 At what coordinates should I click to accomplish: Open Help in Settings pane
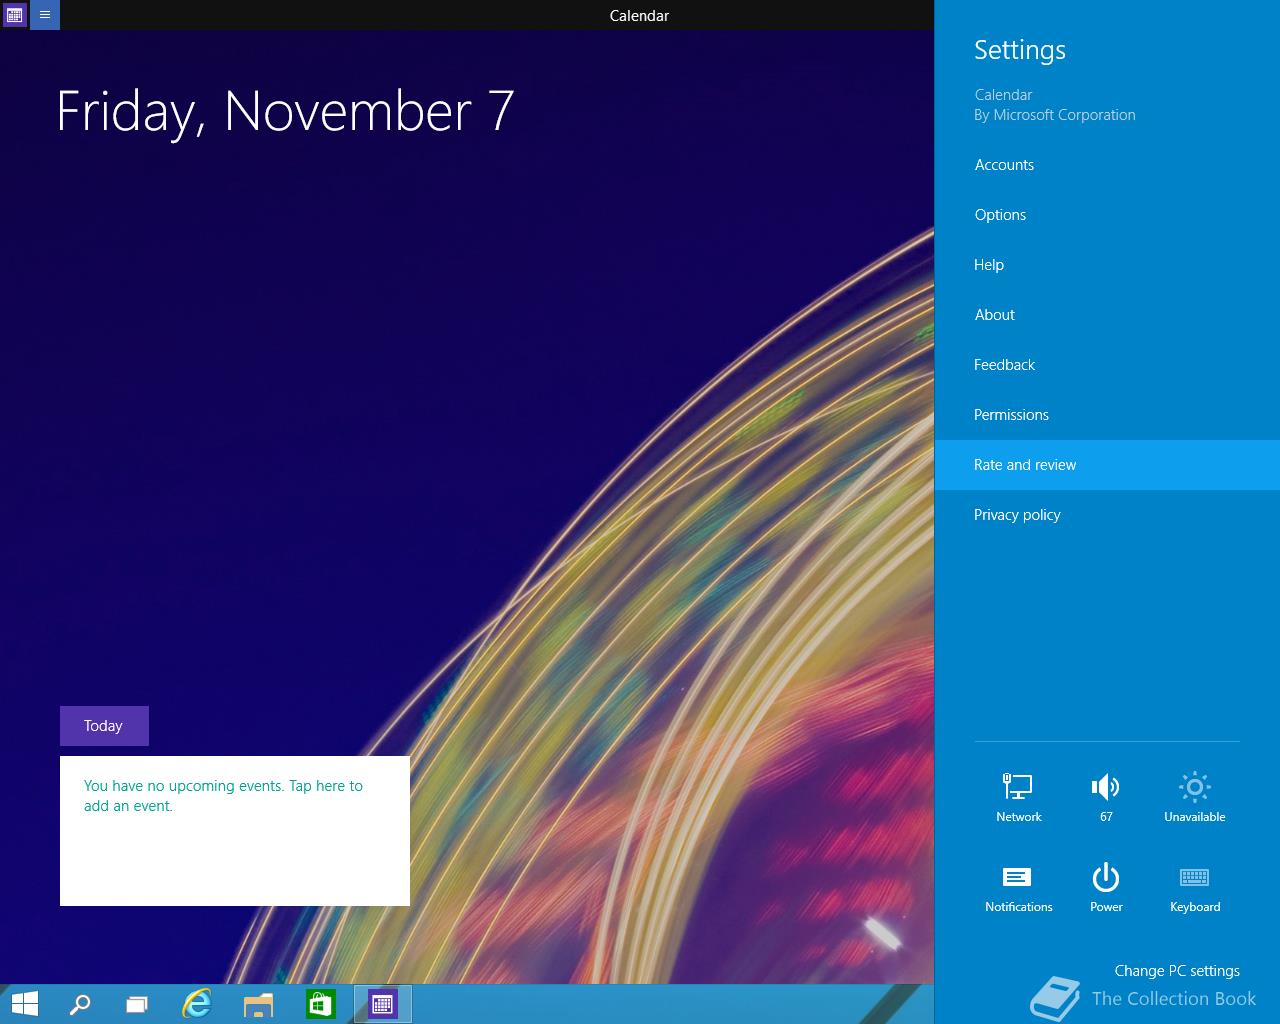[1107, 265]
